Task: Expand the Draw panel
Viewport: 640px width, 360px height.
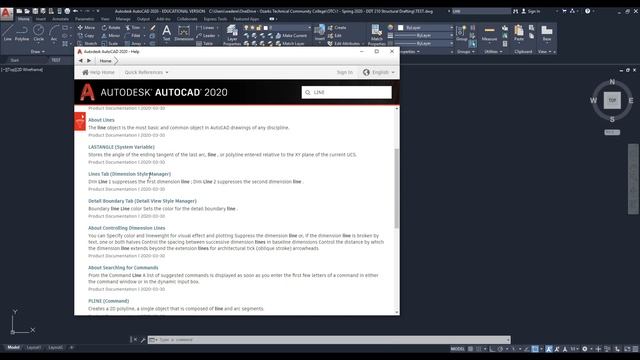Action: coord(38,52)
